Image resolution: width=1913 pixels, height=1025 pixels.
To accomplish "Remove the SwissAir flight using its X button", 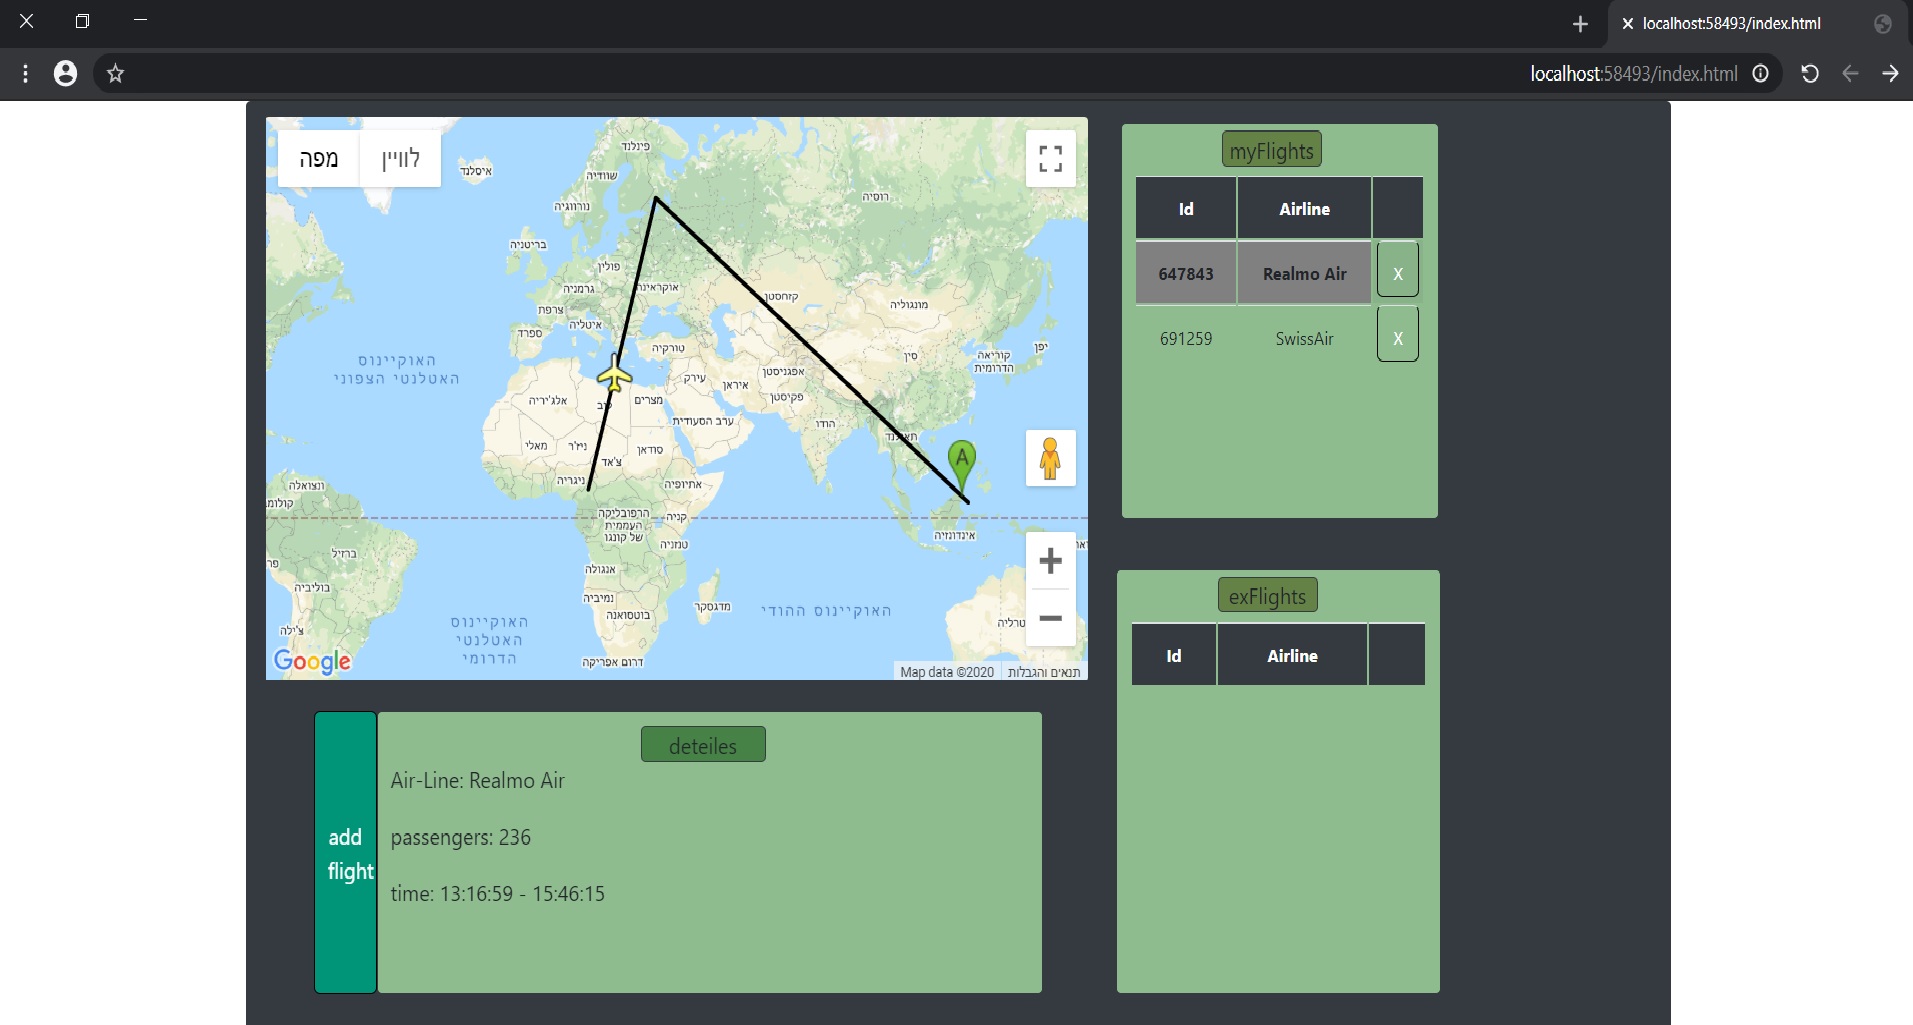I will click(1397, 334).
